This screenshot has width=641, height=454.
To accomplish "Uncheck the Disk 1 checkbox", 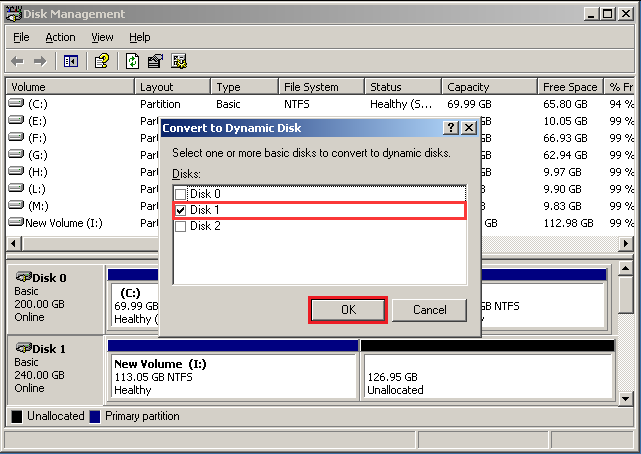I will click(x=180, y=210).
